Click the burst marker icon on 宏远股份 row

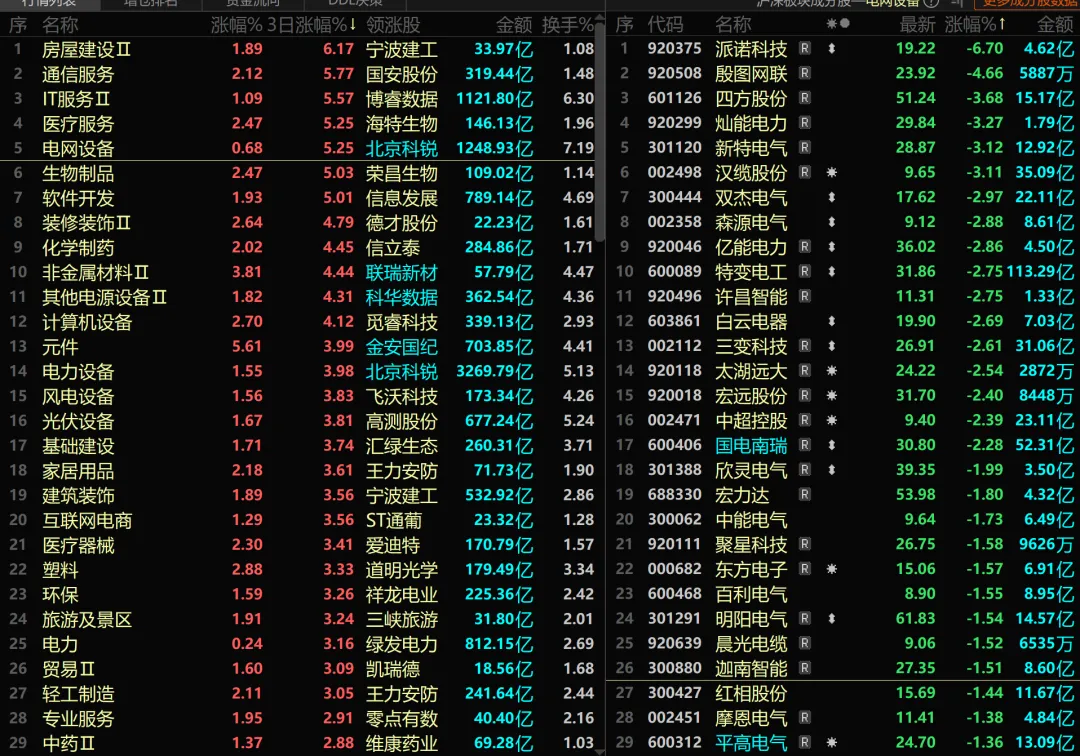pos(831,395)
